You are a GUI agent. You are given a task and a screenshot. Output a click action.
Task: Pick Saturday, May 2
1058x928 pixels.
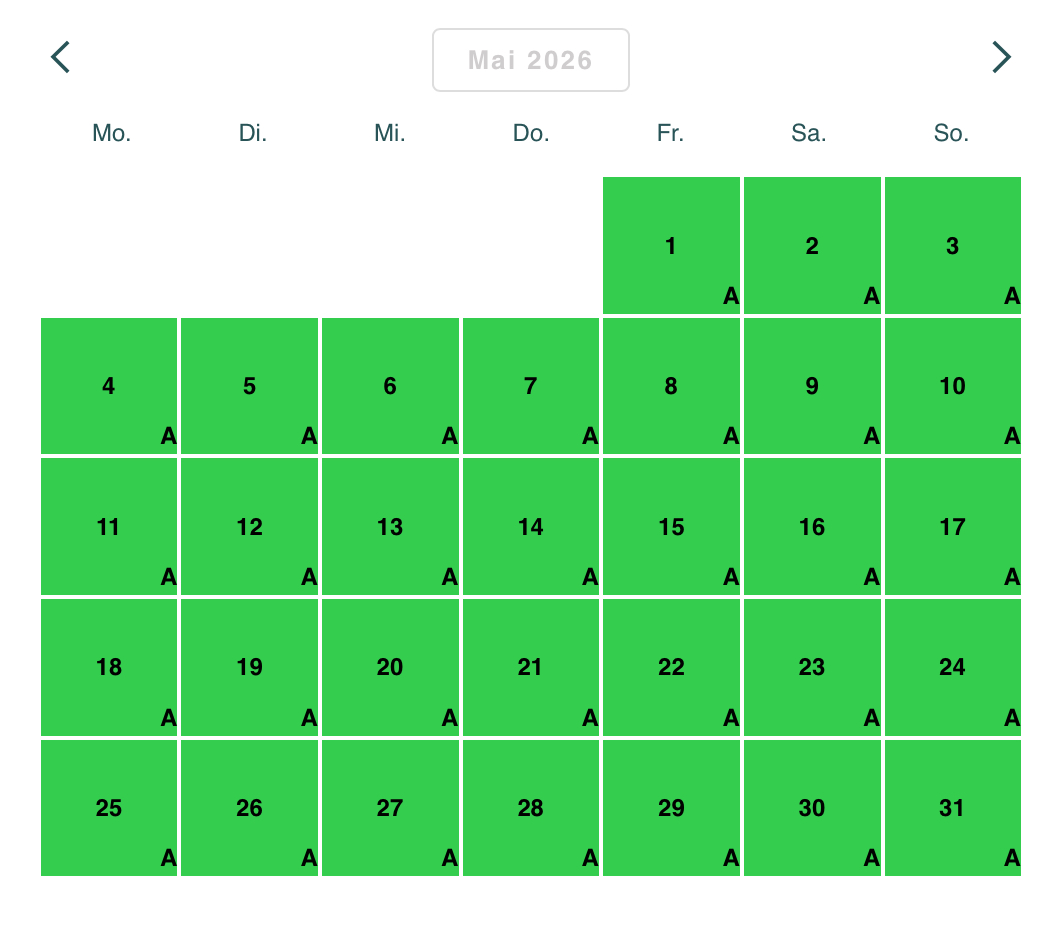click(x=812, y=246)
